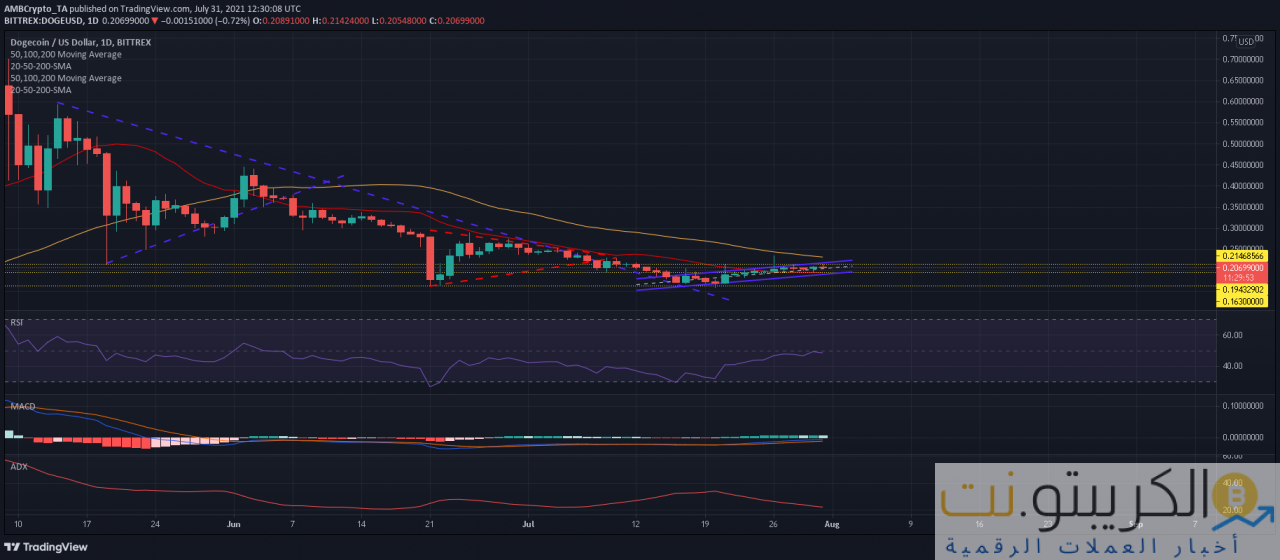The image size is (1280, 560).
Task: Click the Jun marker on time axis
Action: [234, 523]
